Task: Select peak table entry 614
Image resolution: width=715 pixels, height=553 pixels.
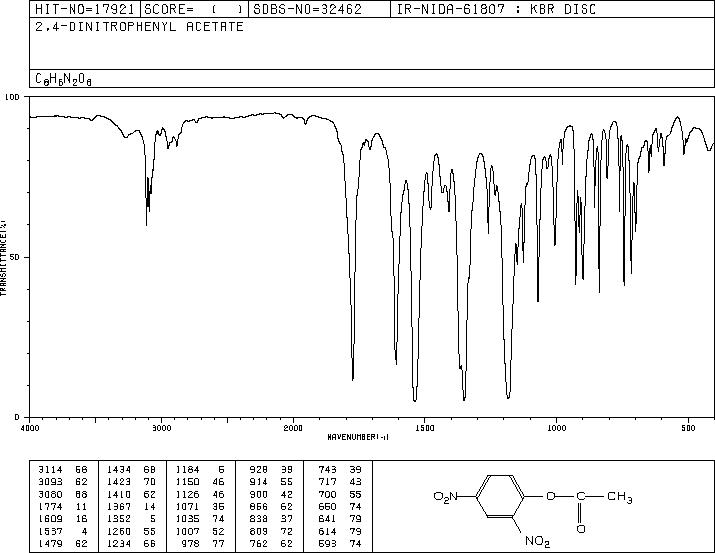Action: point(340,532)
